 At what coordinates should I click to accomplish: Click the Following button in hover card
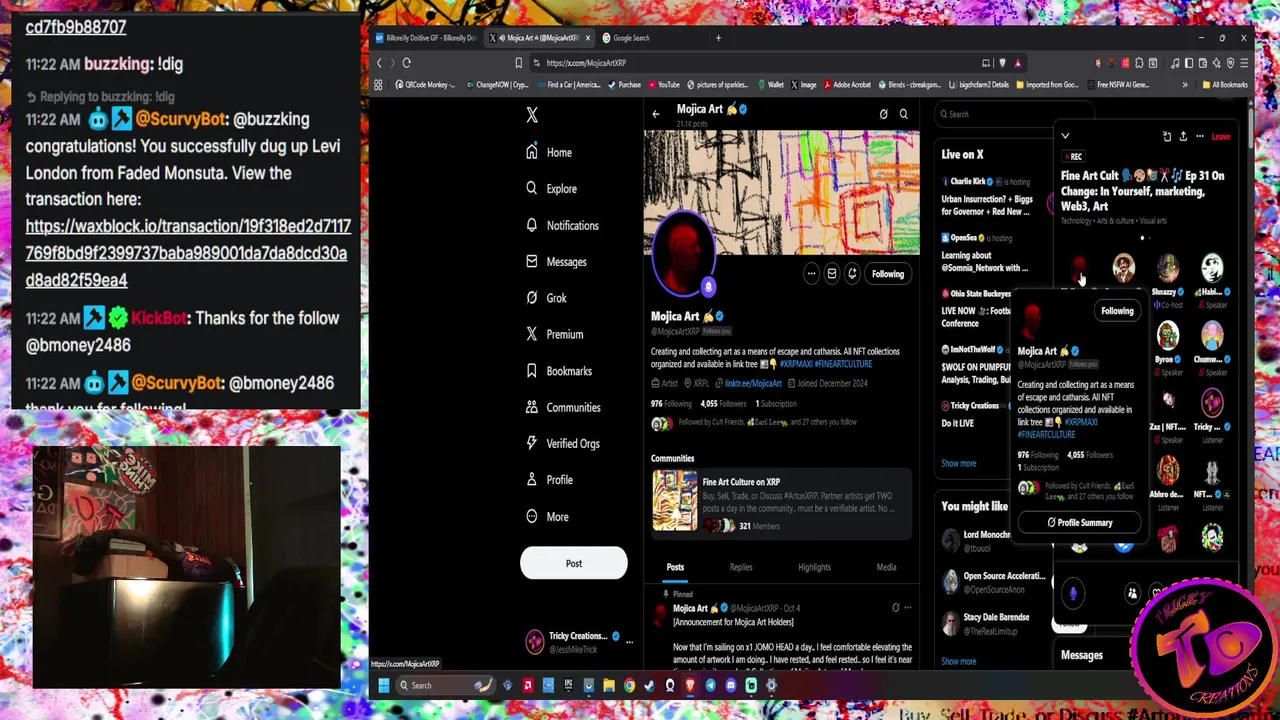(1117, 311)
